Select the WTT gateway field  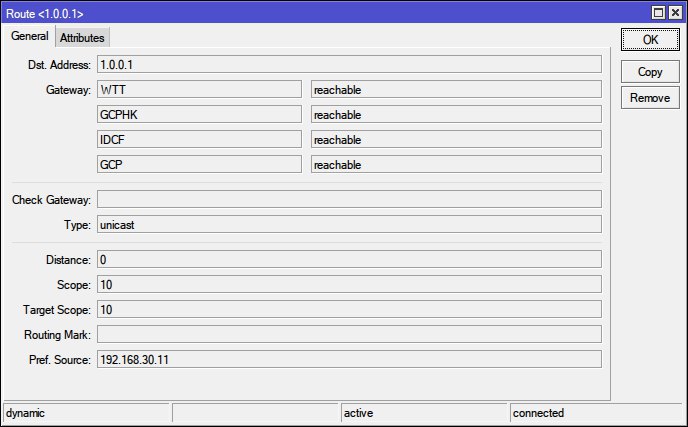click(x=199, y=89)
